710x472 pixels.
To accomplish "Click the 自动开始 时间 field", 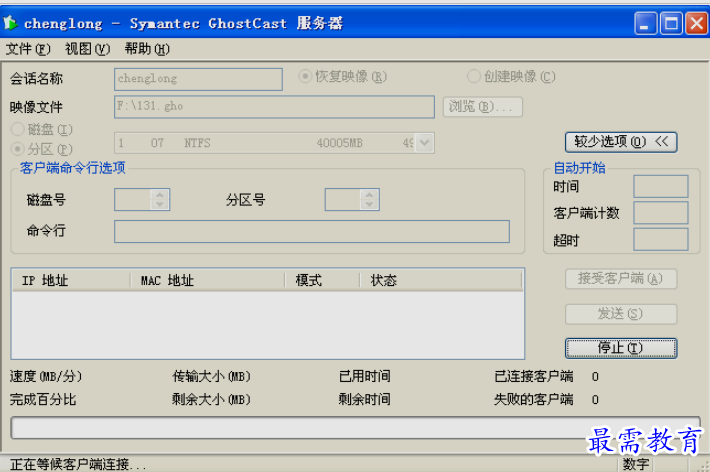I will click(x=661, y=187).
